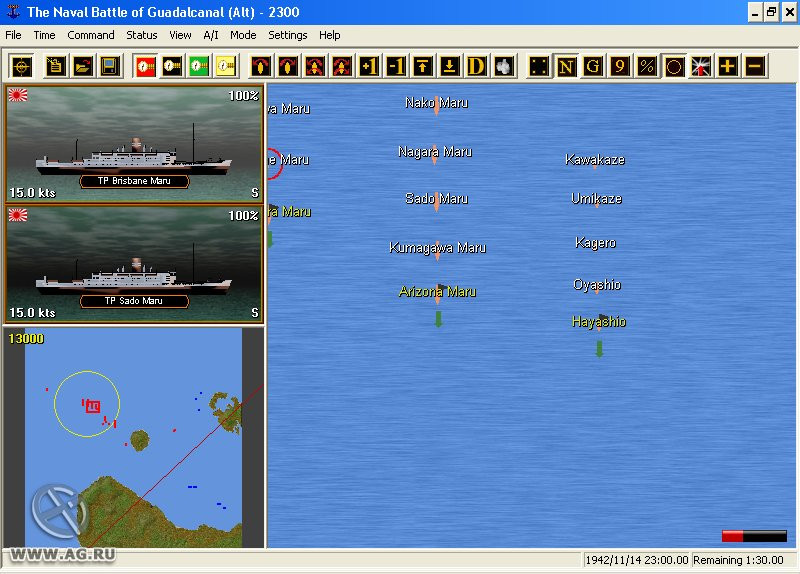Open the View menu
This screenshot has width=800, height=574.
click(180, 35)
